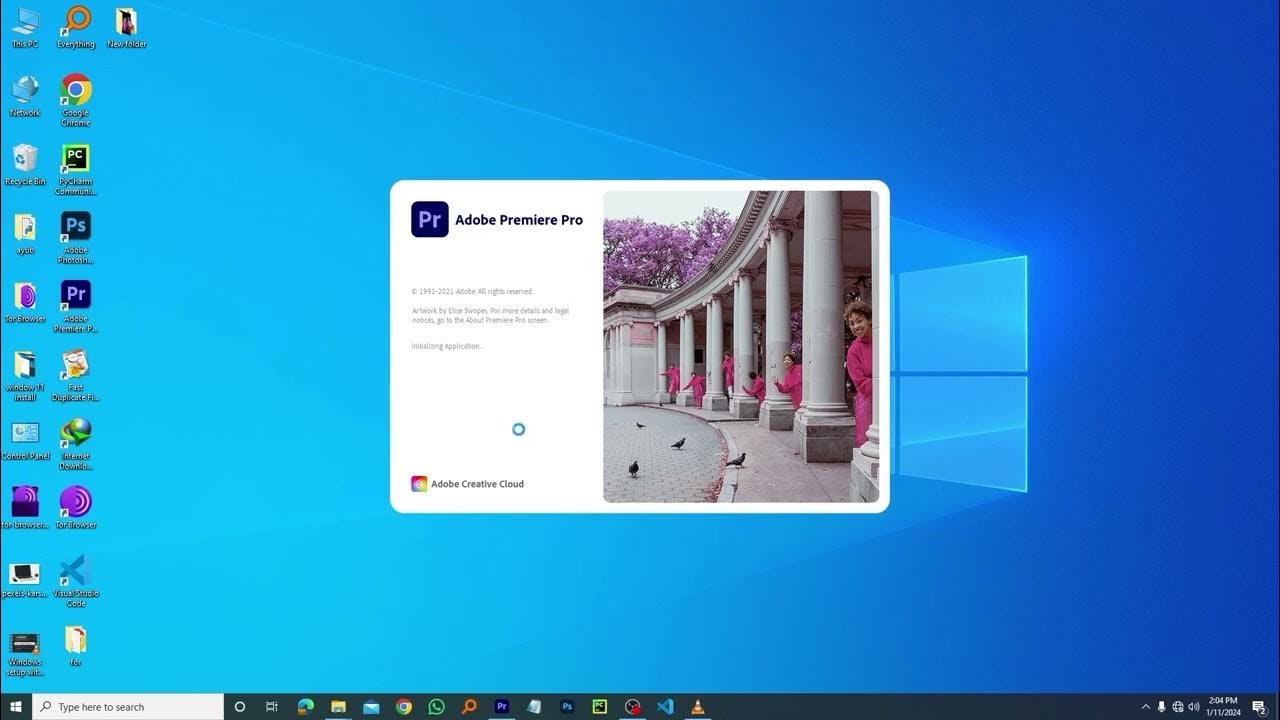Open WhatsApp from the taskbar
1280x720 pixels.
point(436,707)
